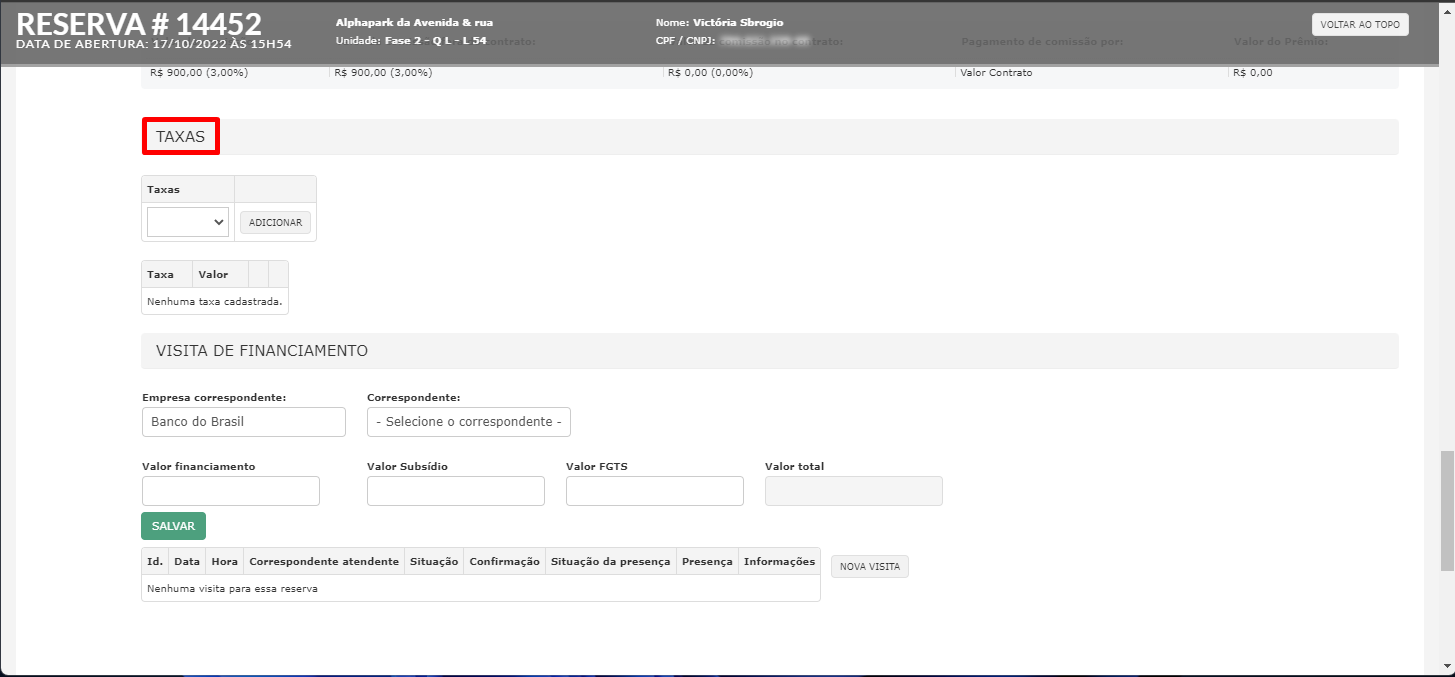Click the 'Informações' column header

tap(779, 562)
